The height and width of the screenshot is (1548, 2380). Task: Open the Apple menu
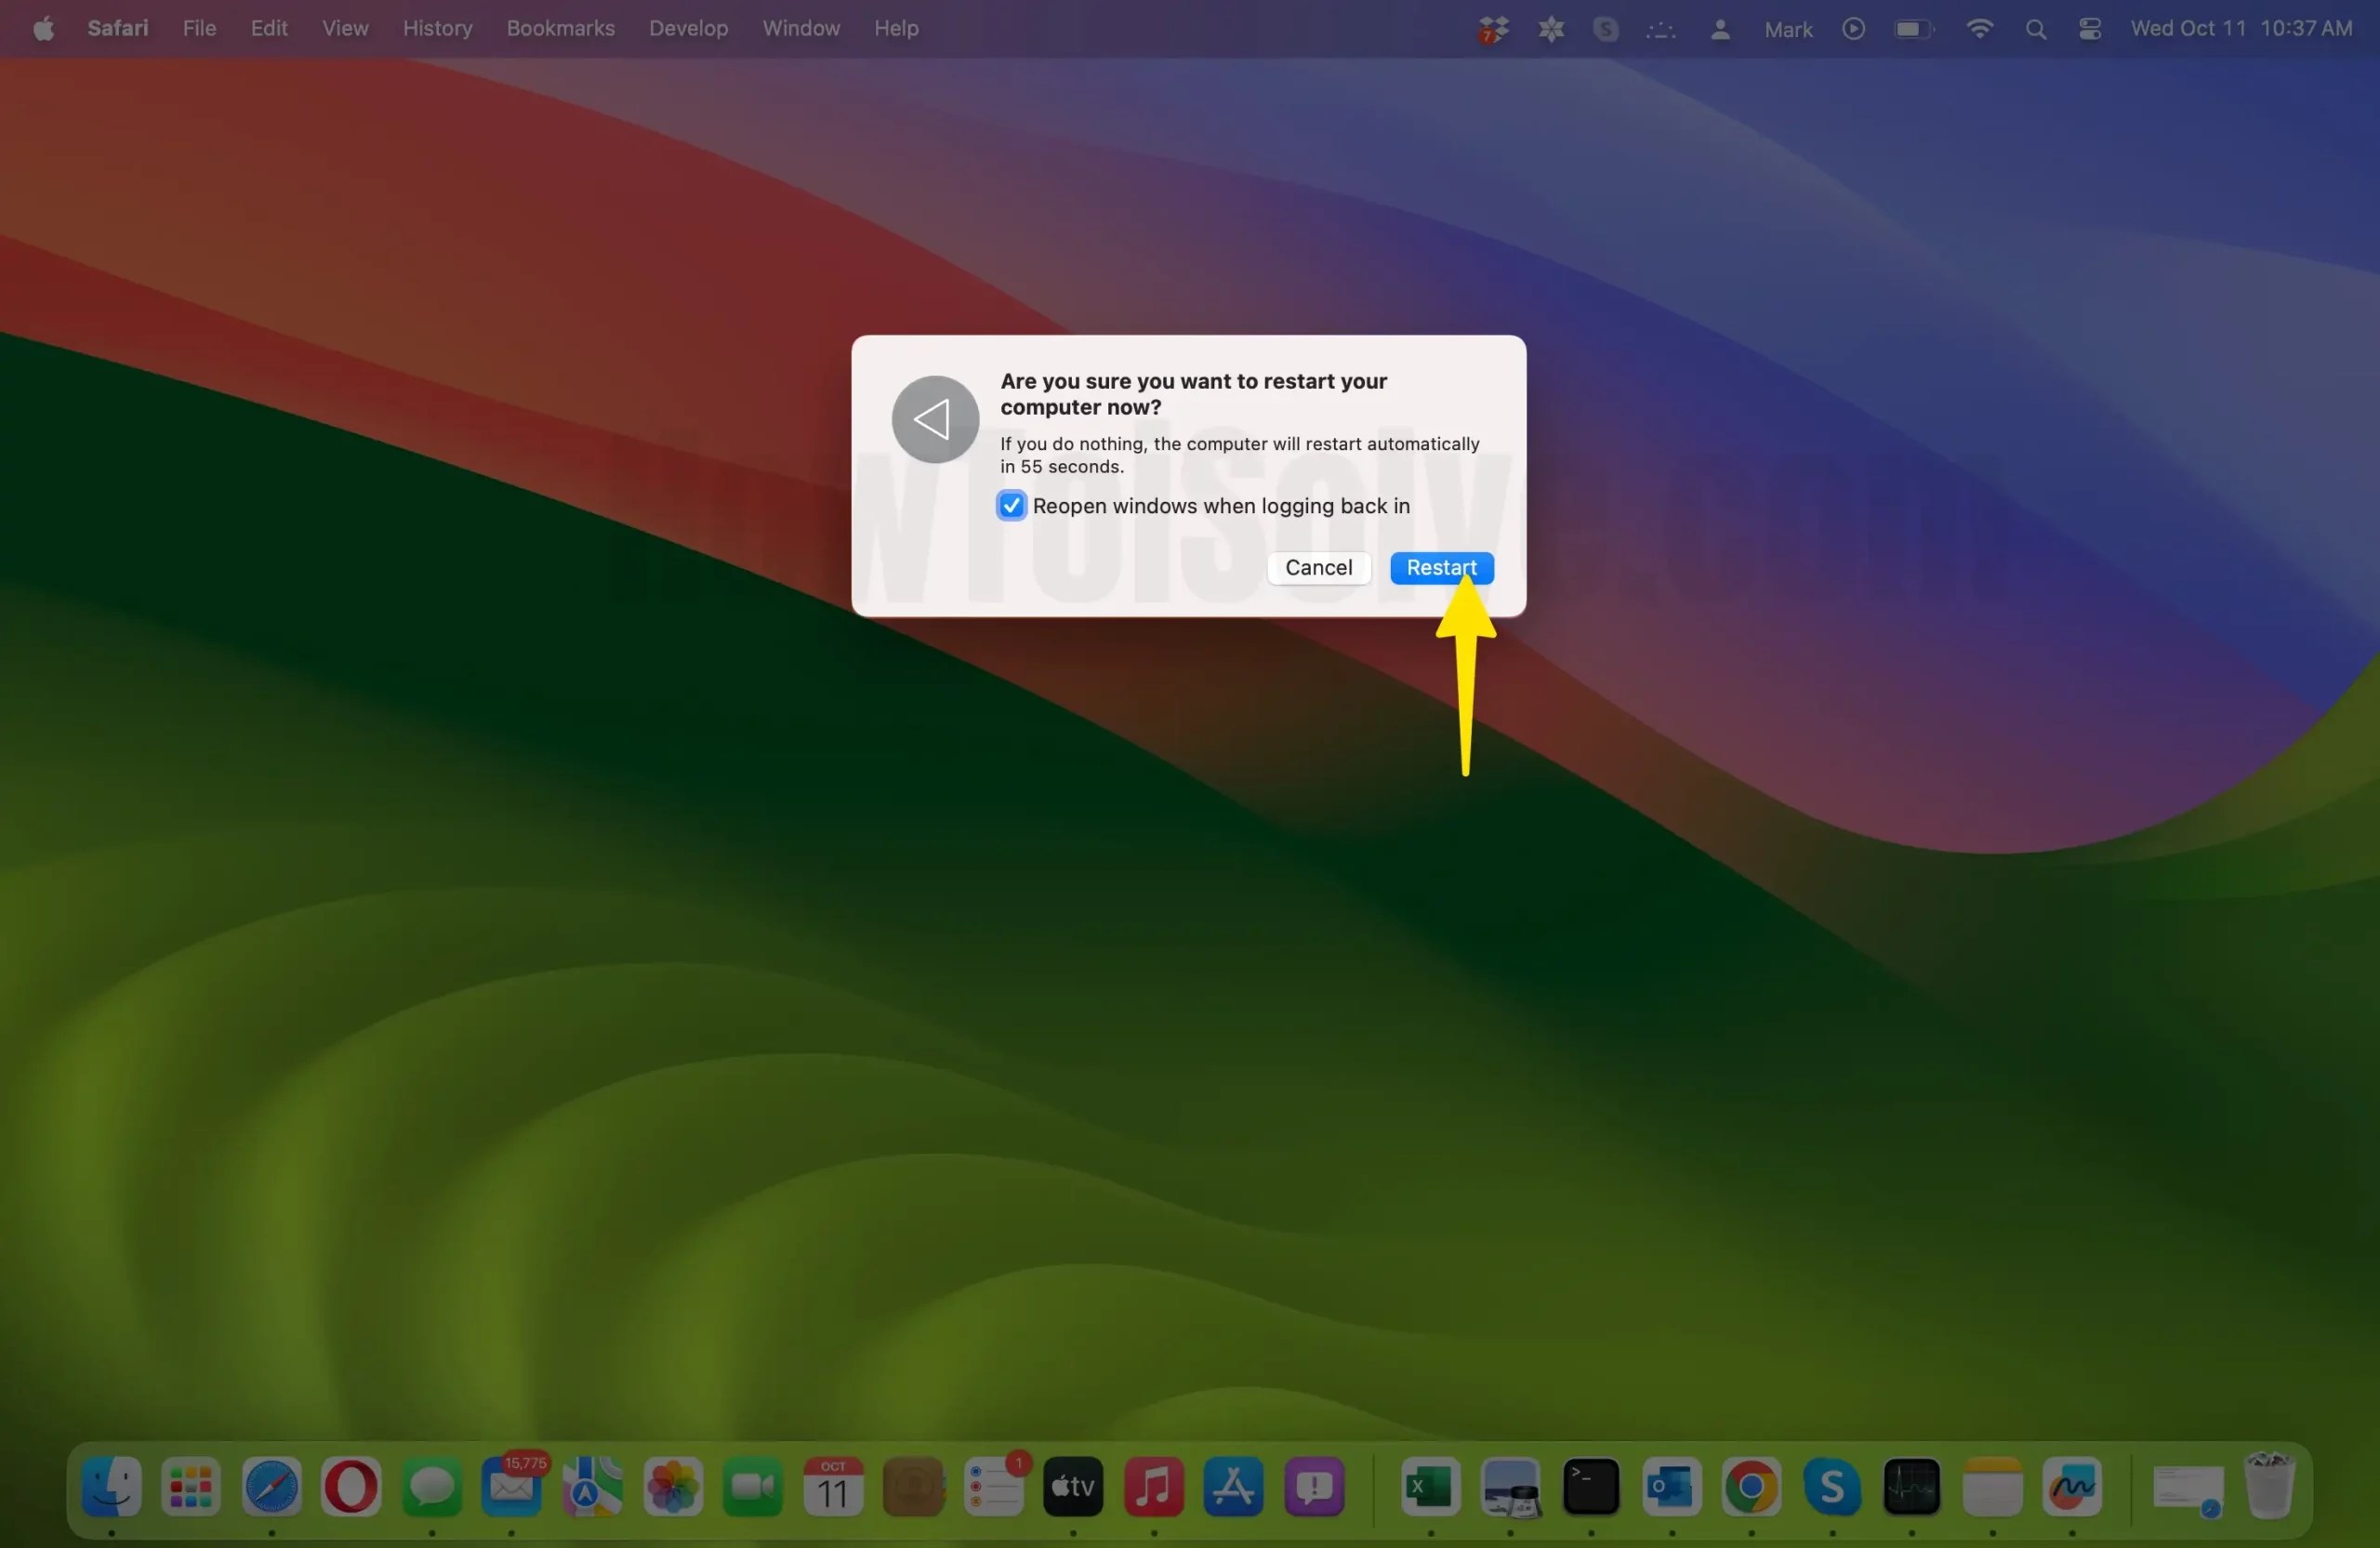42,28
